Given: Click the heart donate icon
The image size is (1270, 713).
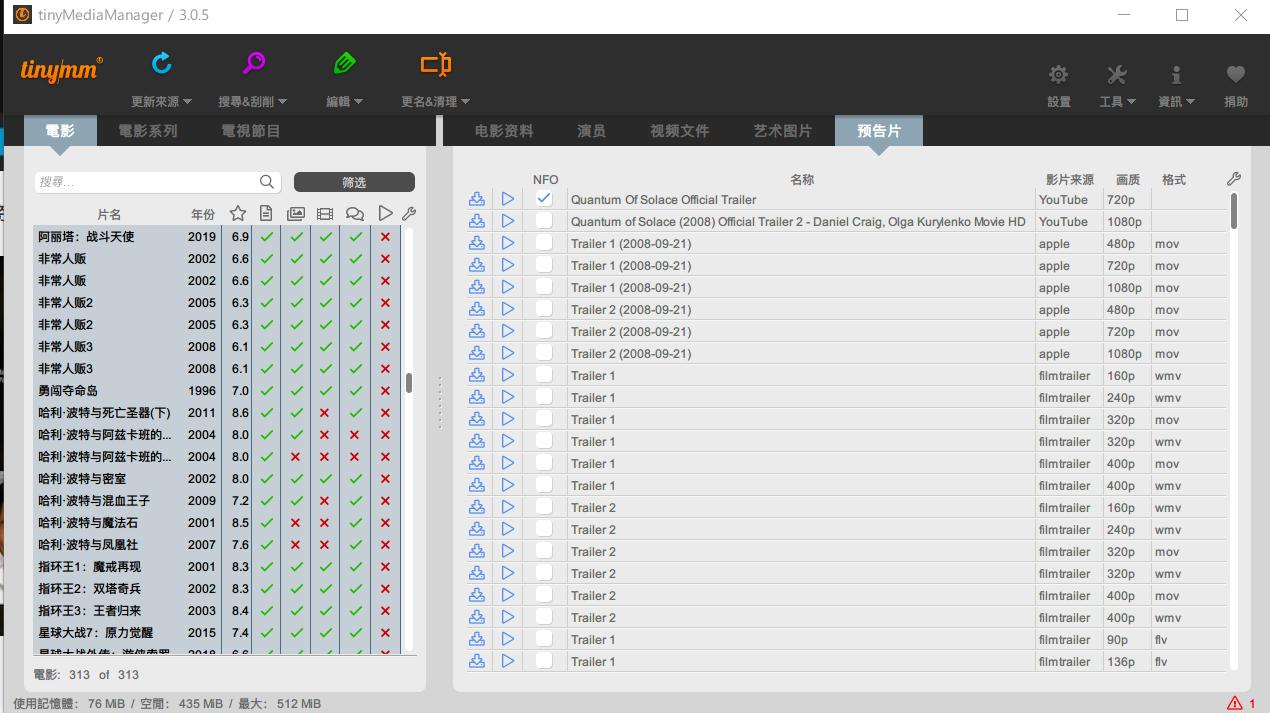Looking at the screenshot, I should [1235, 75].
